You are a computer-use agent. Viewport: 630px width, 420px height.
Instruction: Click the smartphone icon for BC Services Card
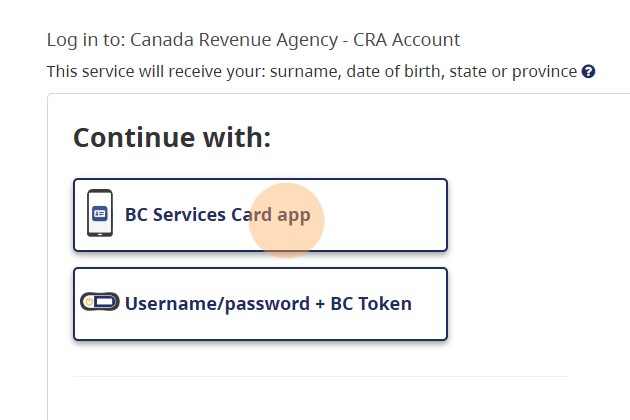click(100, 214)
